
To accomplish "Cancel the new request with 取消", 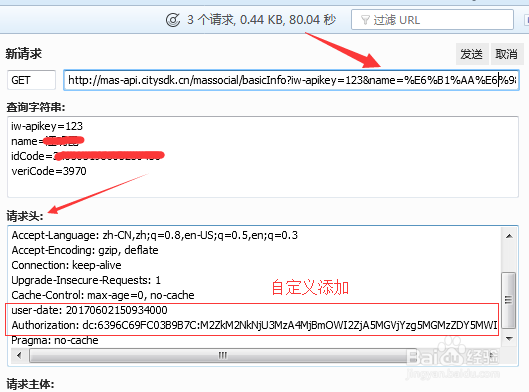I will [506, 54].
